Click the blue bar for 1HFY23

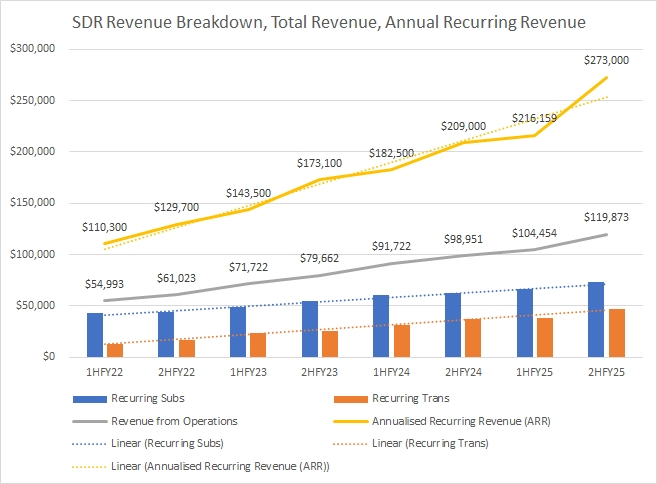(237, 331)
